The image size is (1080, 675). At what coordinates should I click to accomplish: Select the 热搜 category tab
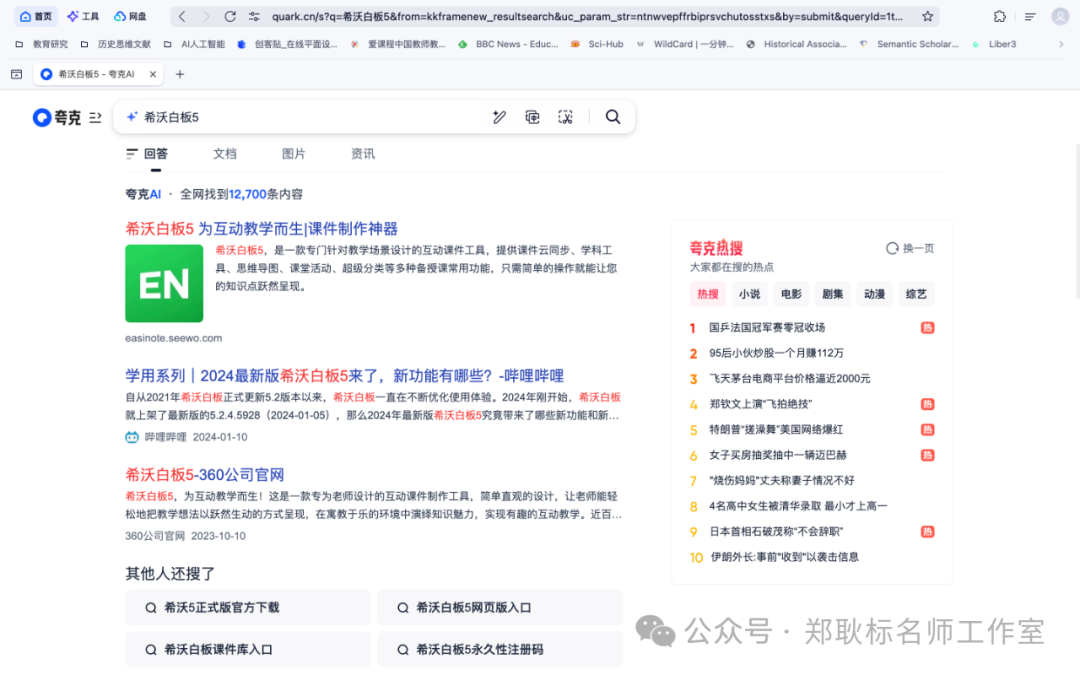click(707, 294)
